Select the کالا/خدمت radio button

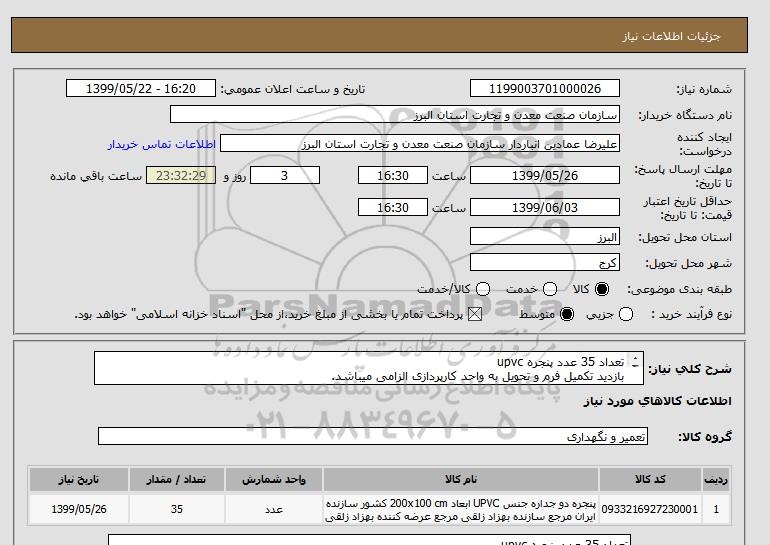[483, 289]
